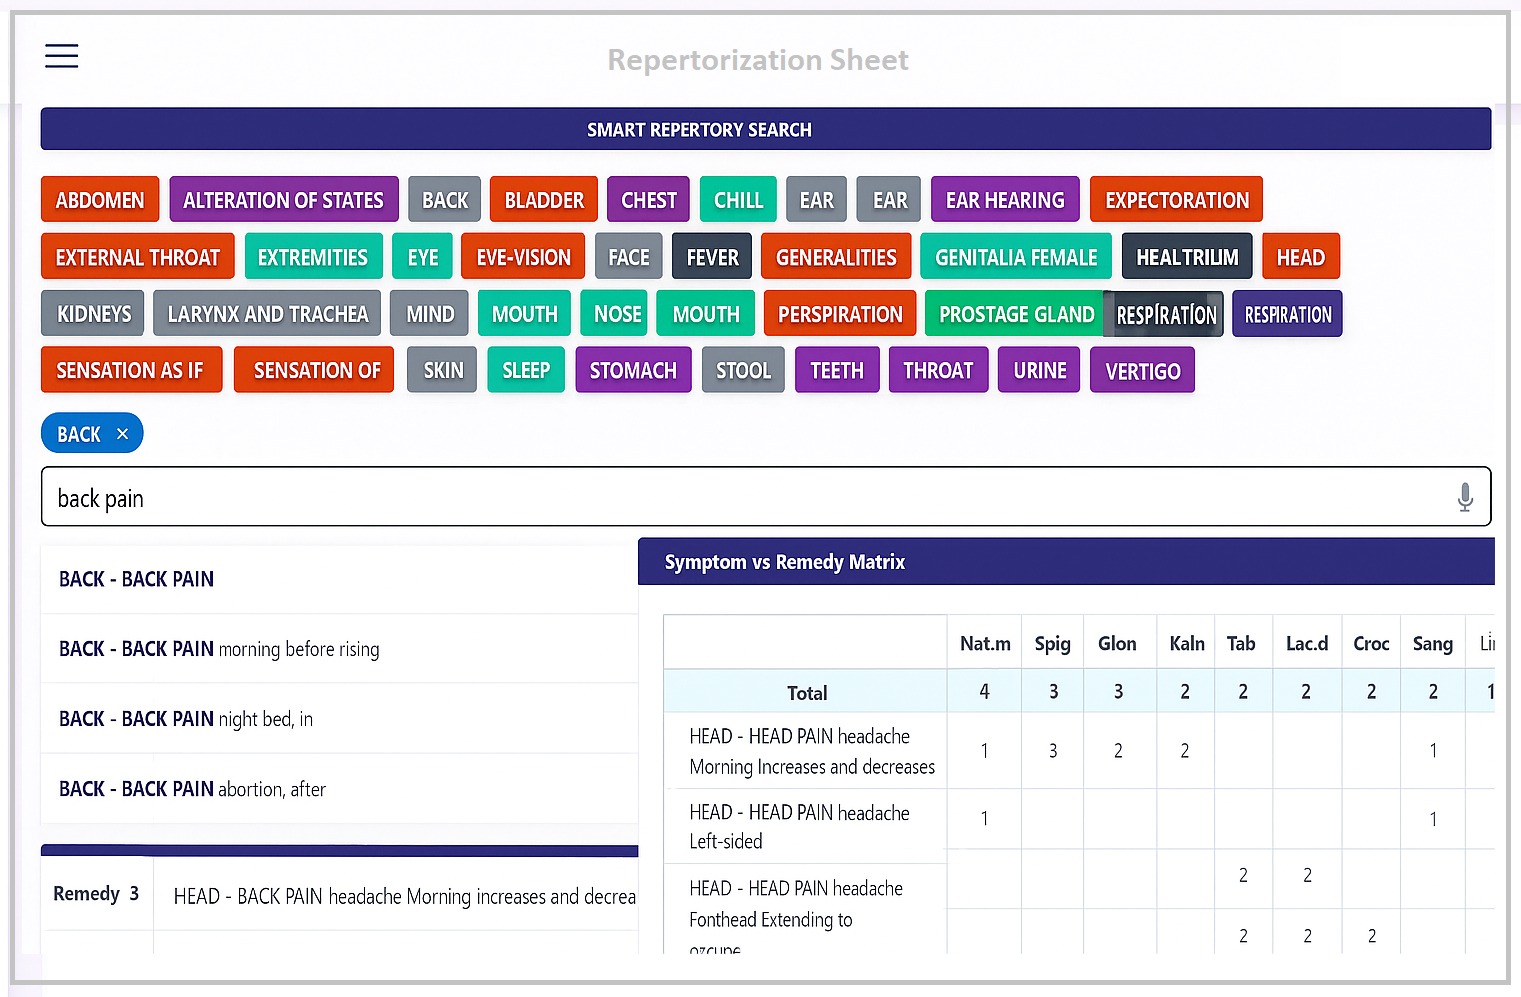
Task: Click the microphone voice search icon
Action: (1464, 497)
